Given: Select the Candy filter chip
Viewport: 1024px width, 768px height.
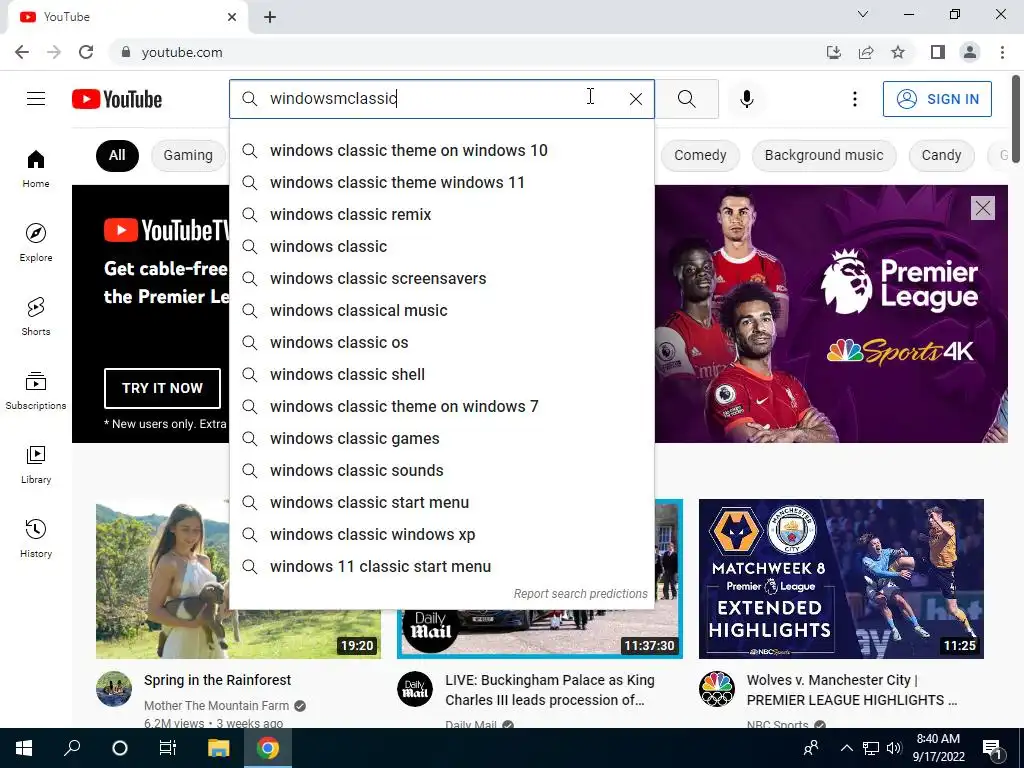Looking at the screenshot, I should (941, 155).
